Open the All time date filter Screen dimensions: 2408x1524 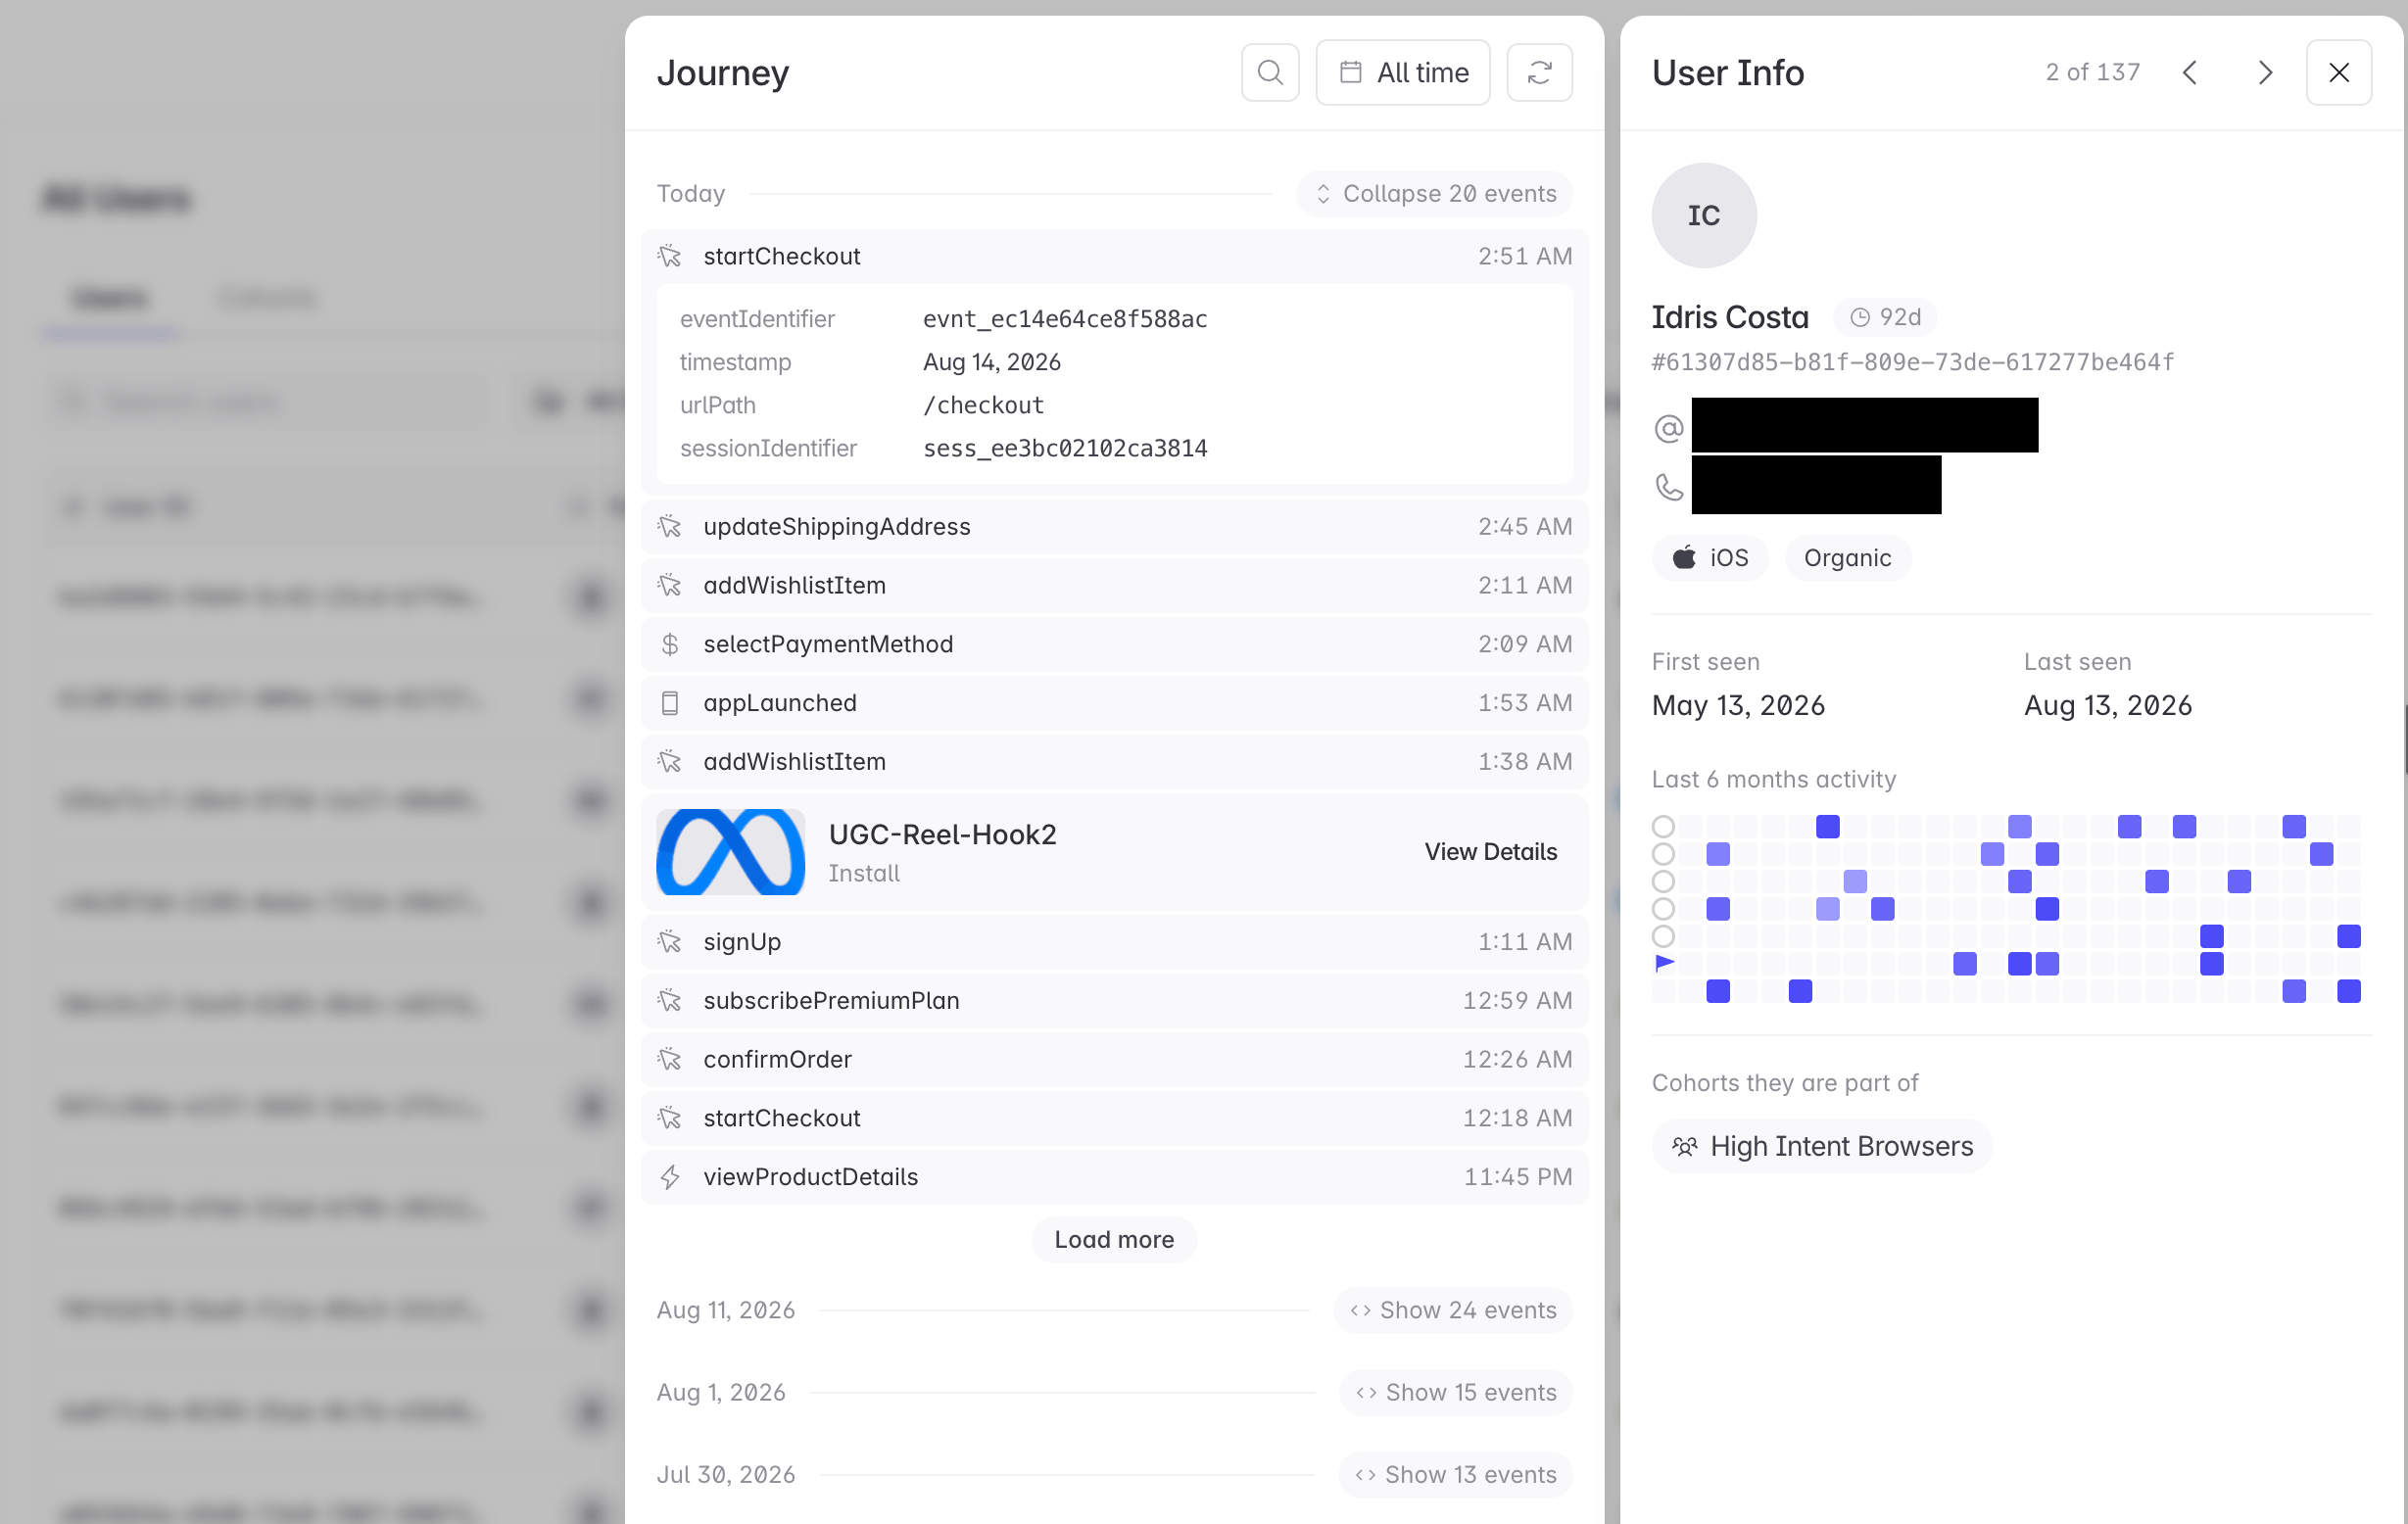pyautogui.click(x=1402, y=72)
